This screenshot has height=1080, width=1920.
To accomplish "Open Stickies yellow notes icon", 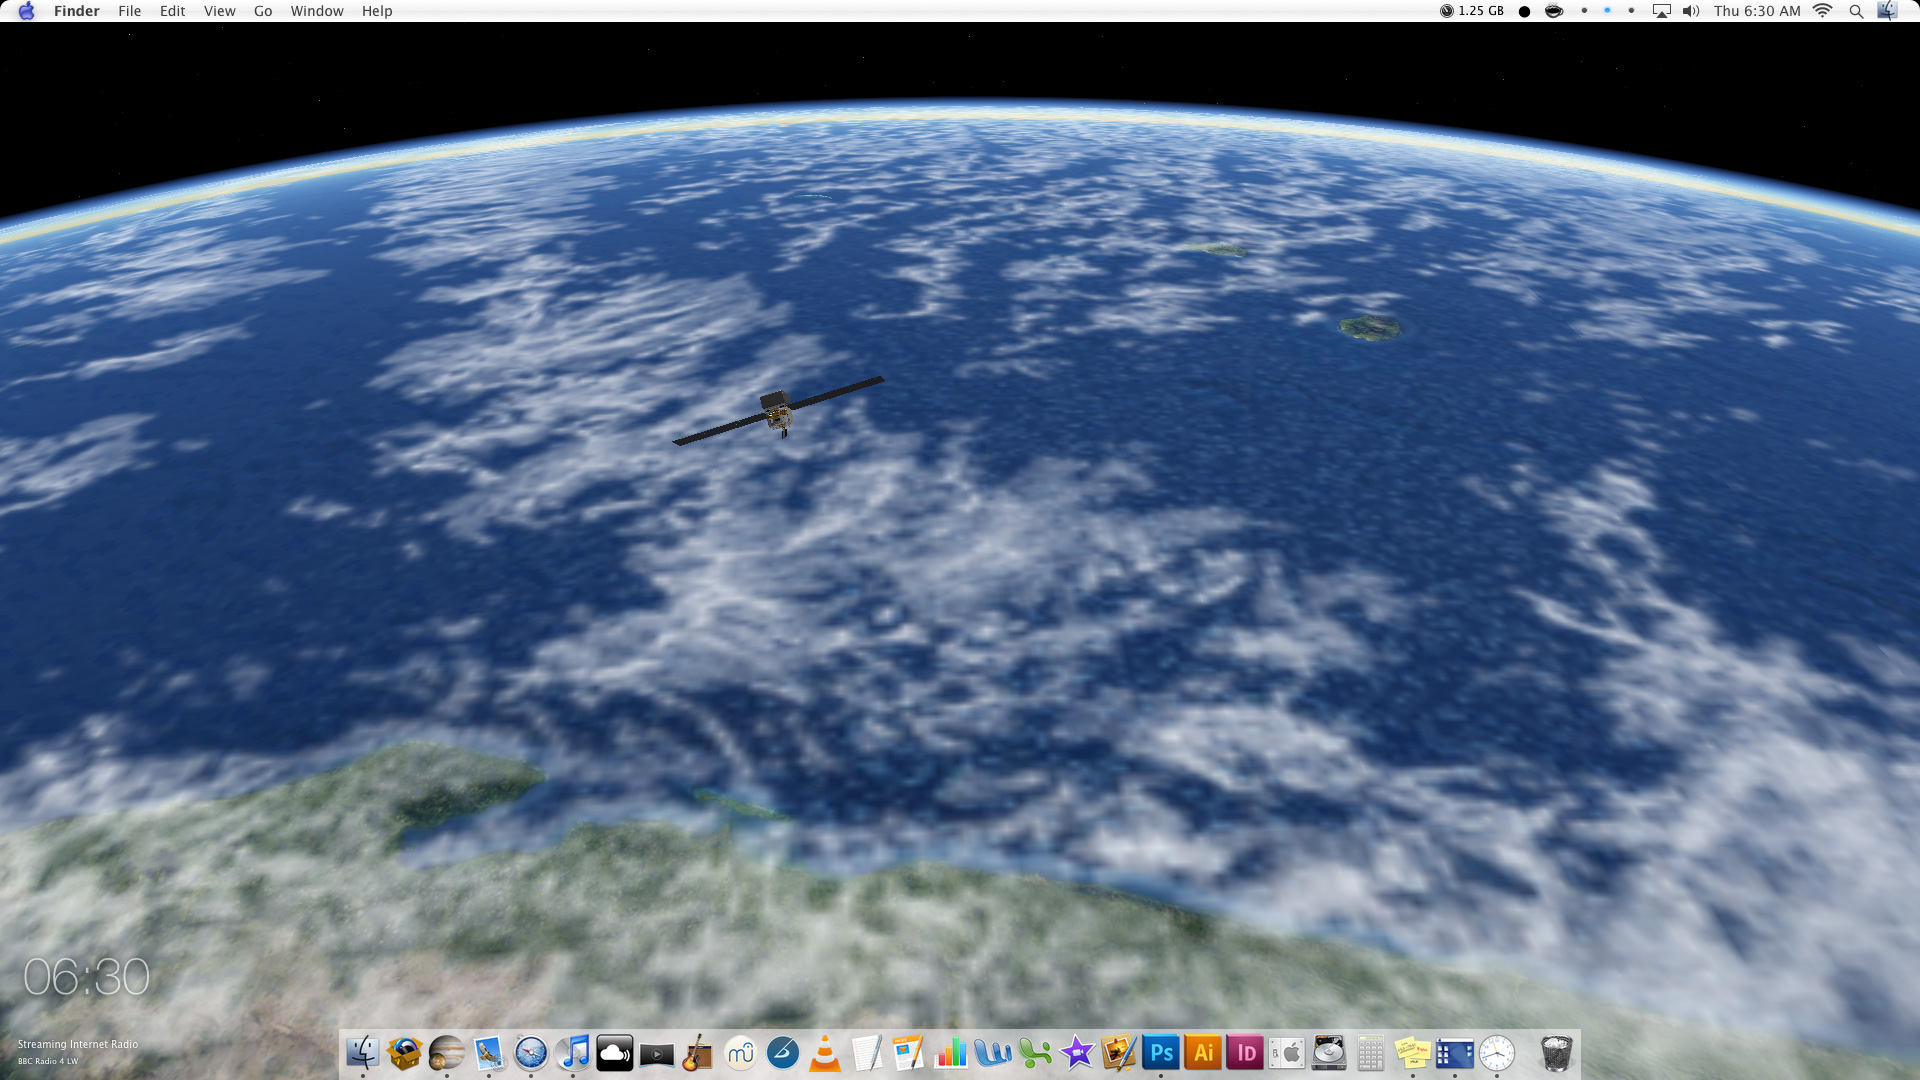I will pyautogui.click(x=1413, y=1053).
